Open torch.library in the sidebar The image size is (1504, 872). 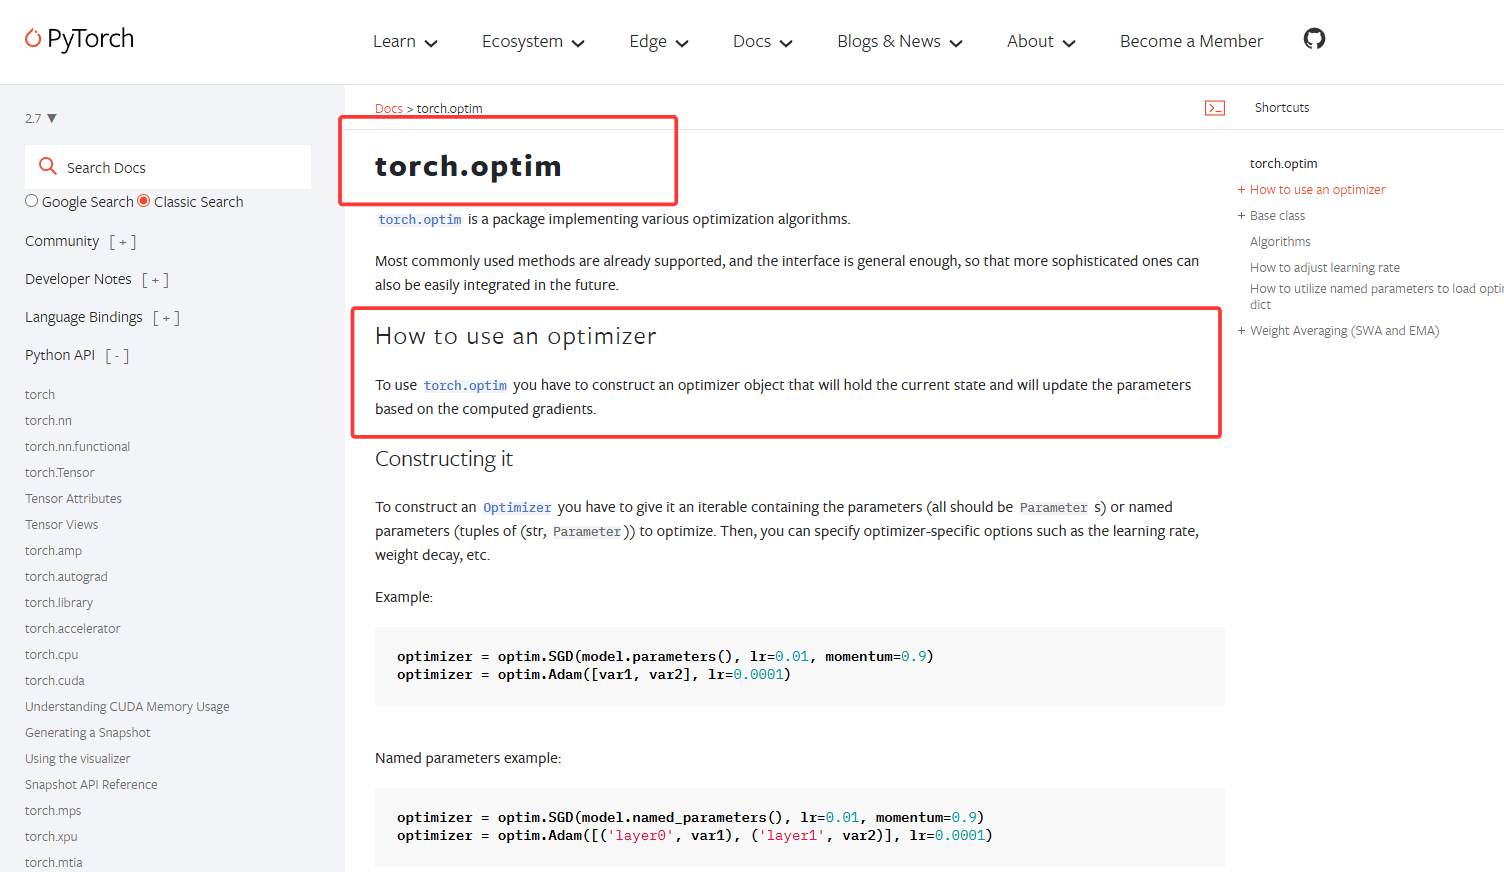[59, 603]
